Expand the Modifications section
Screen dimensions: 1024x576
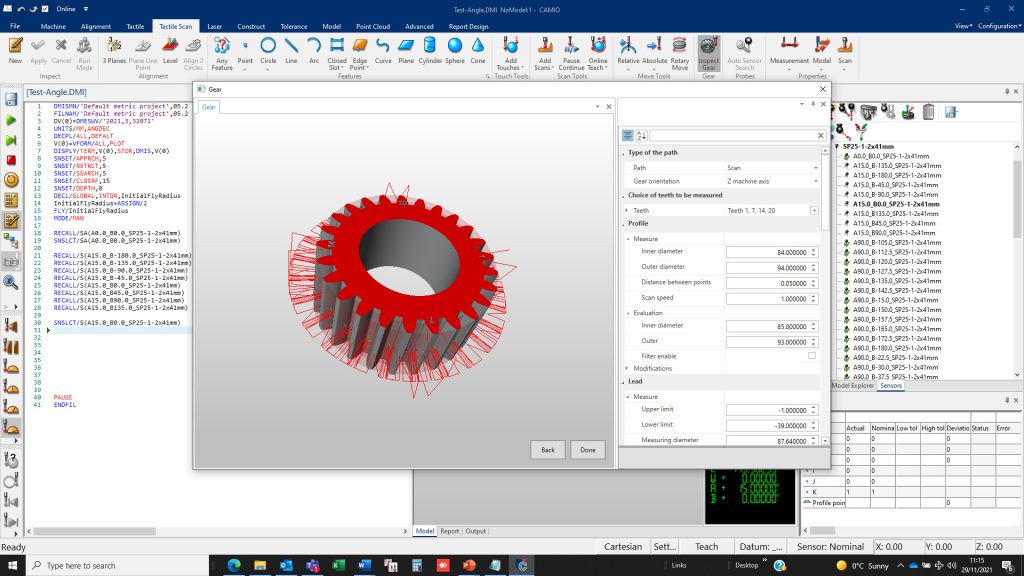[628, 368]
